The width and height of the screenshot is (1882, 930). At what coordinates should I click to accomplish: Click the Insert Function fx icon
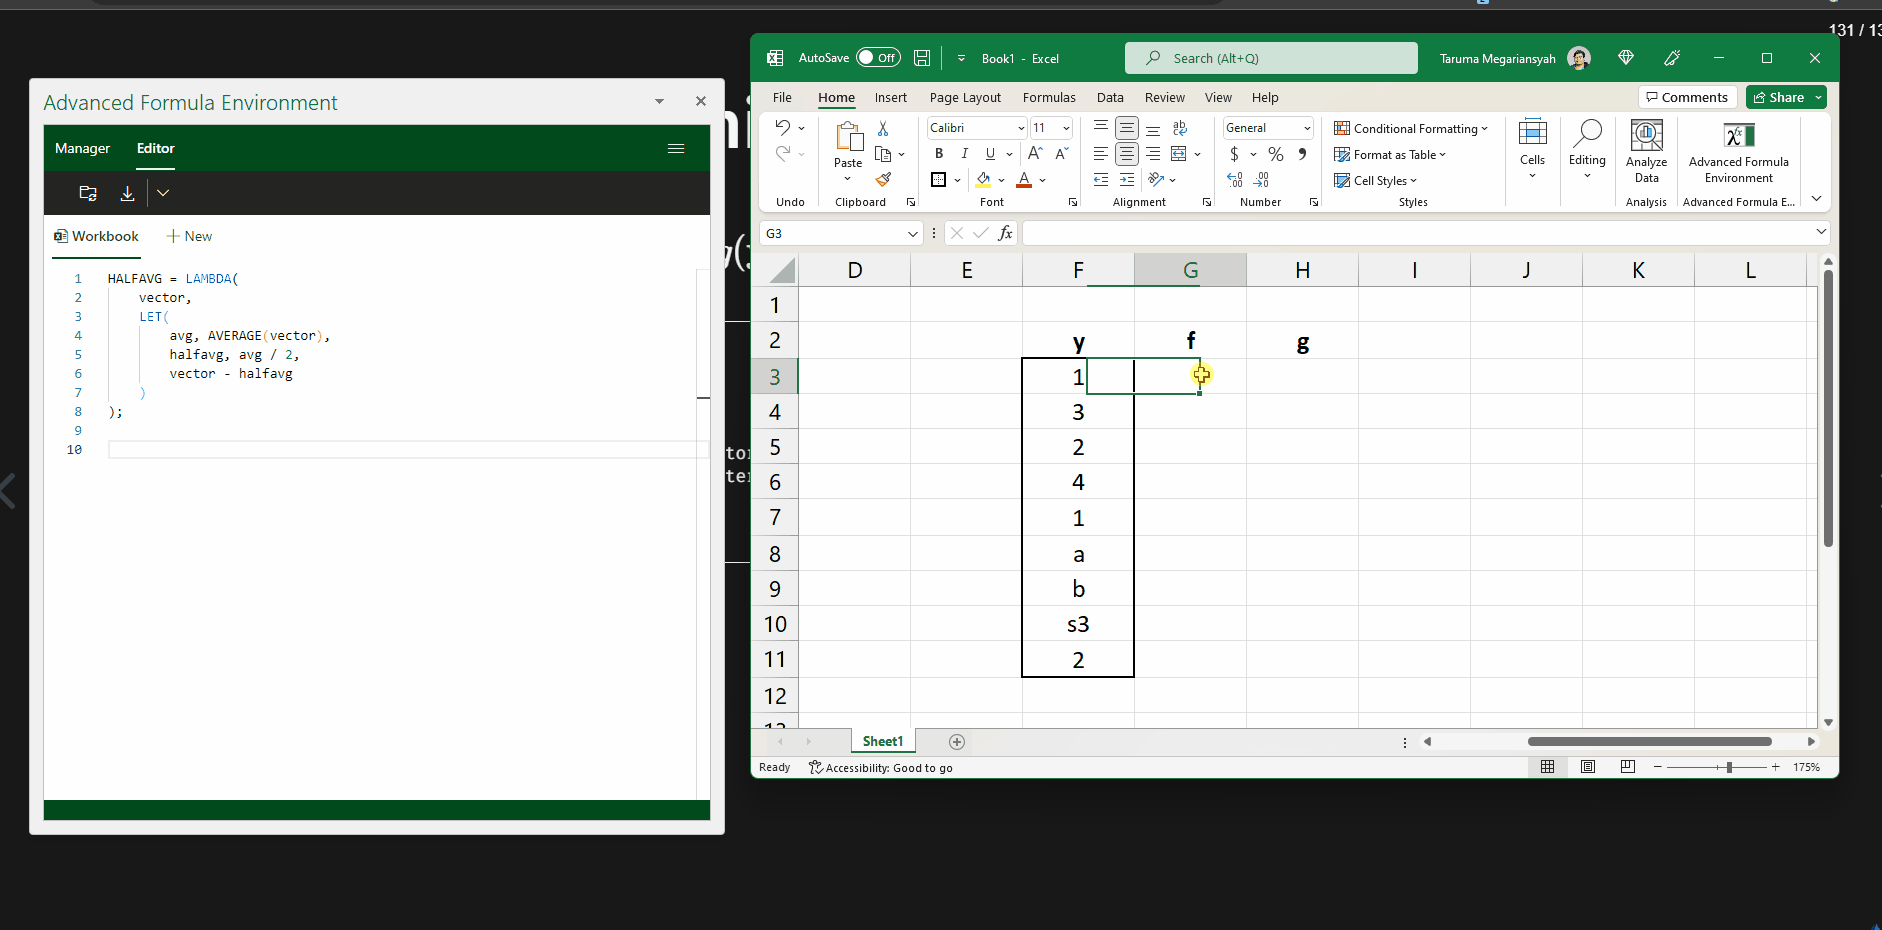[x=1005, y=233]
